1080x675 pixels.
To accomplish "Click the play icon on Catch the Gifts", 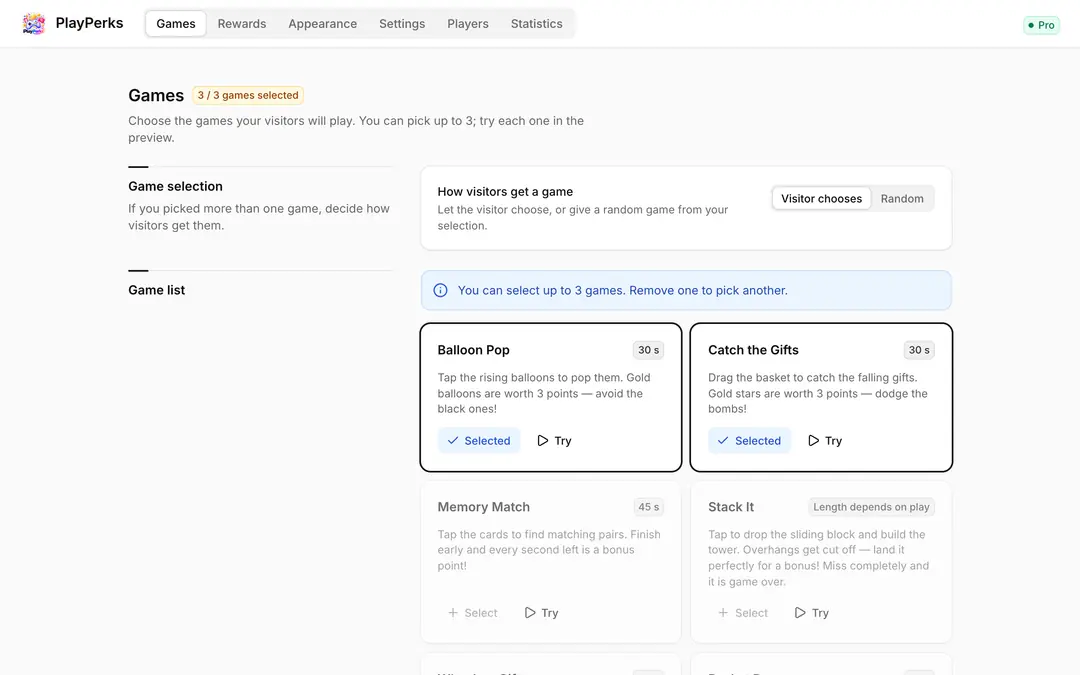I will tap(813, 441).
